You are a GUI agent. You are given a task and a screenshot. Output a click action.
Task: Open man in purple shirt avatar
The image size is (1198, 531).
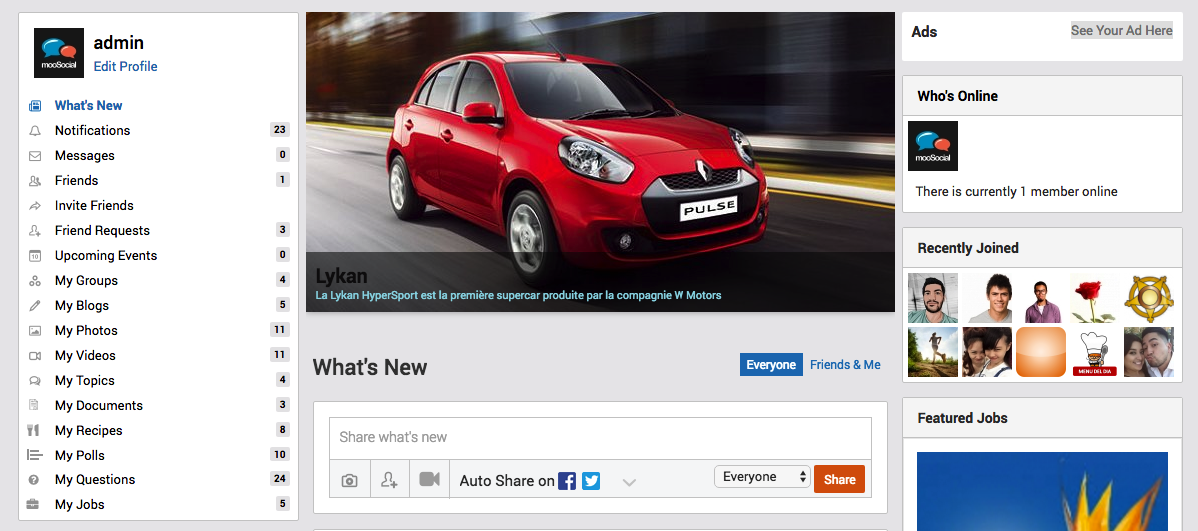tap(1041, 298)
